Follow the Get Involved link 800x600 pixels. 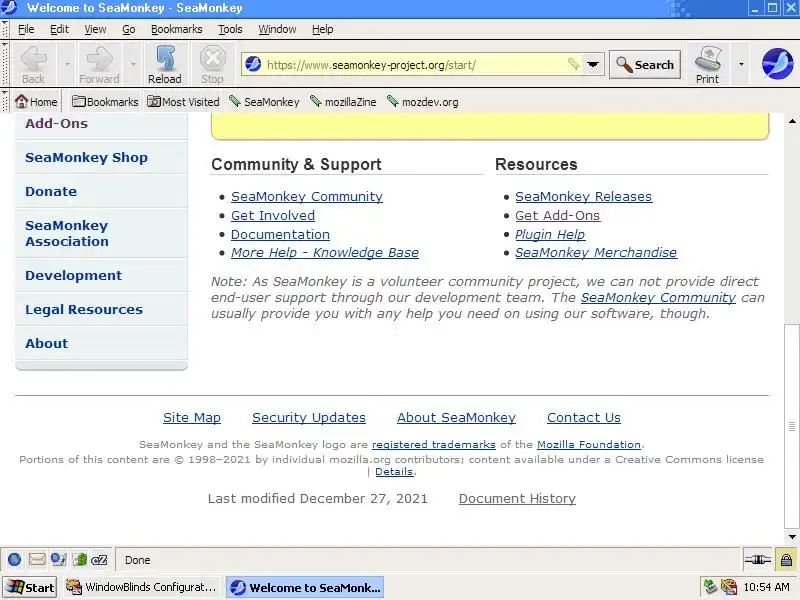(272, 215)
